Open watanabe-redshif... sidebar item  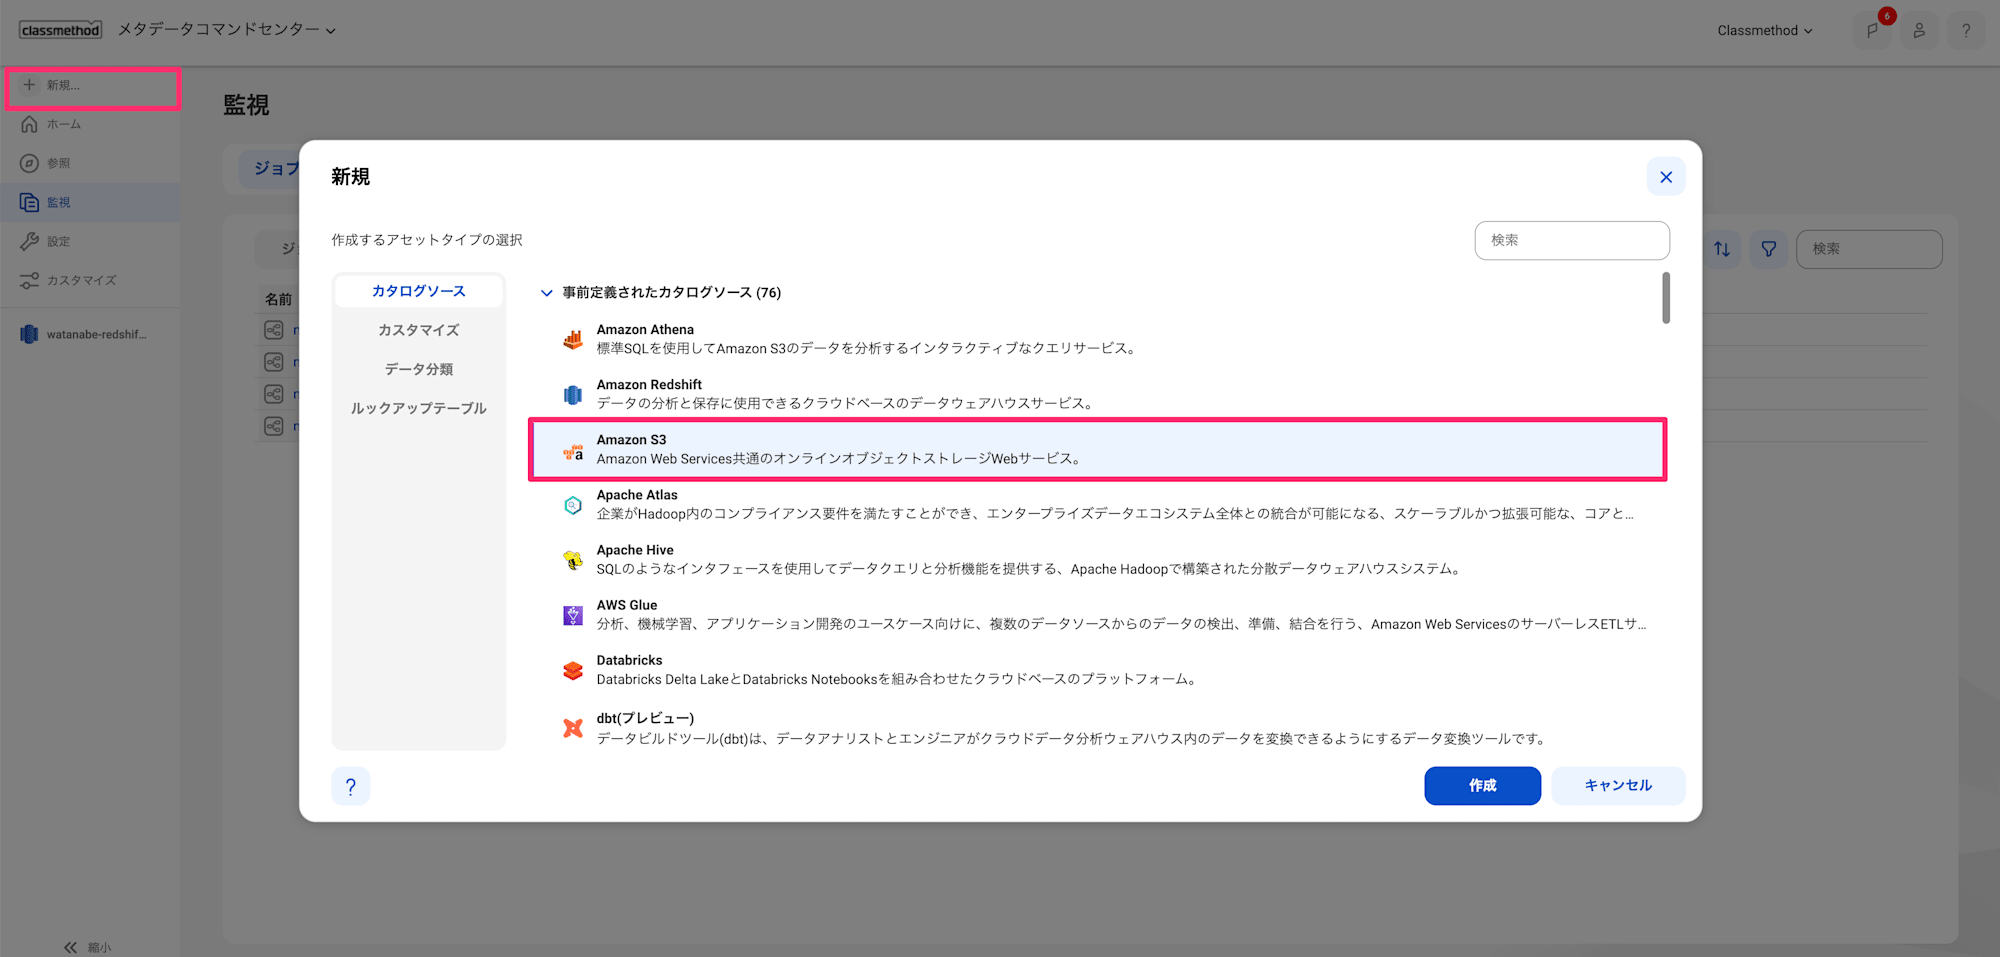pos(90,334)
